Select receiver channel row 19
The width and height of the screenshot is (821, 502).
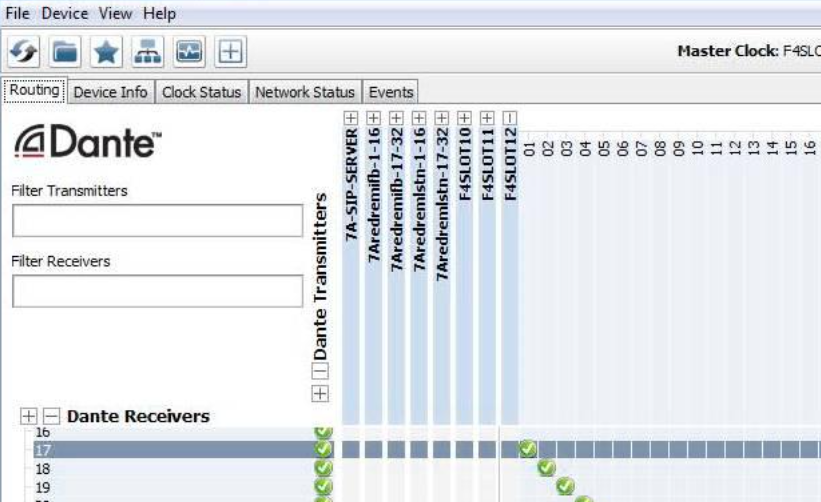pyautogui.click(x=183, y=487)
